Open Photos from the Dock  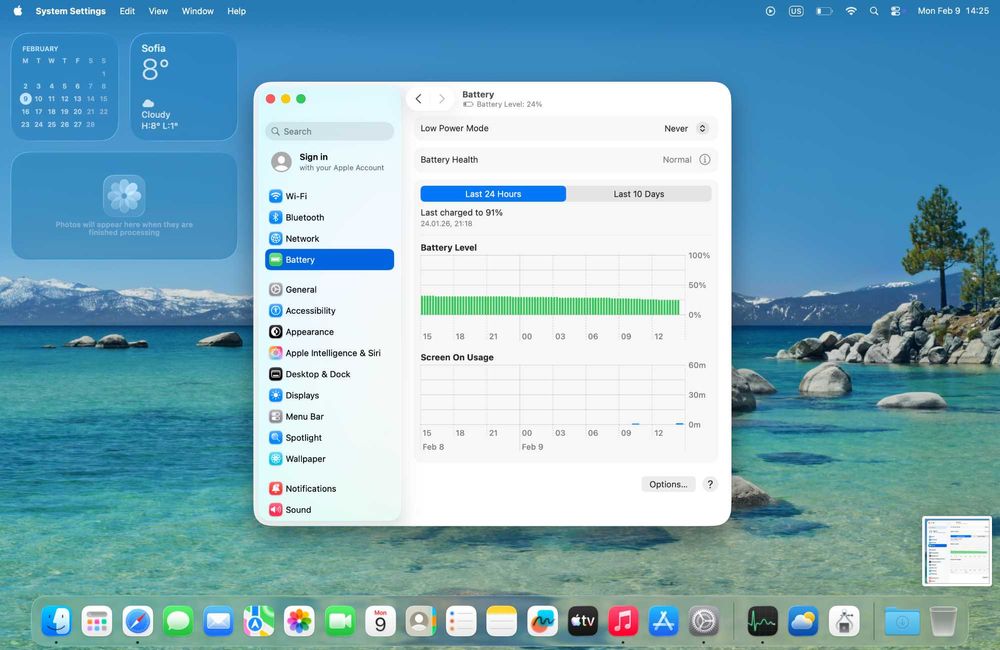tap(299, 621)
